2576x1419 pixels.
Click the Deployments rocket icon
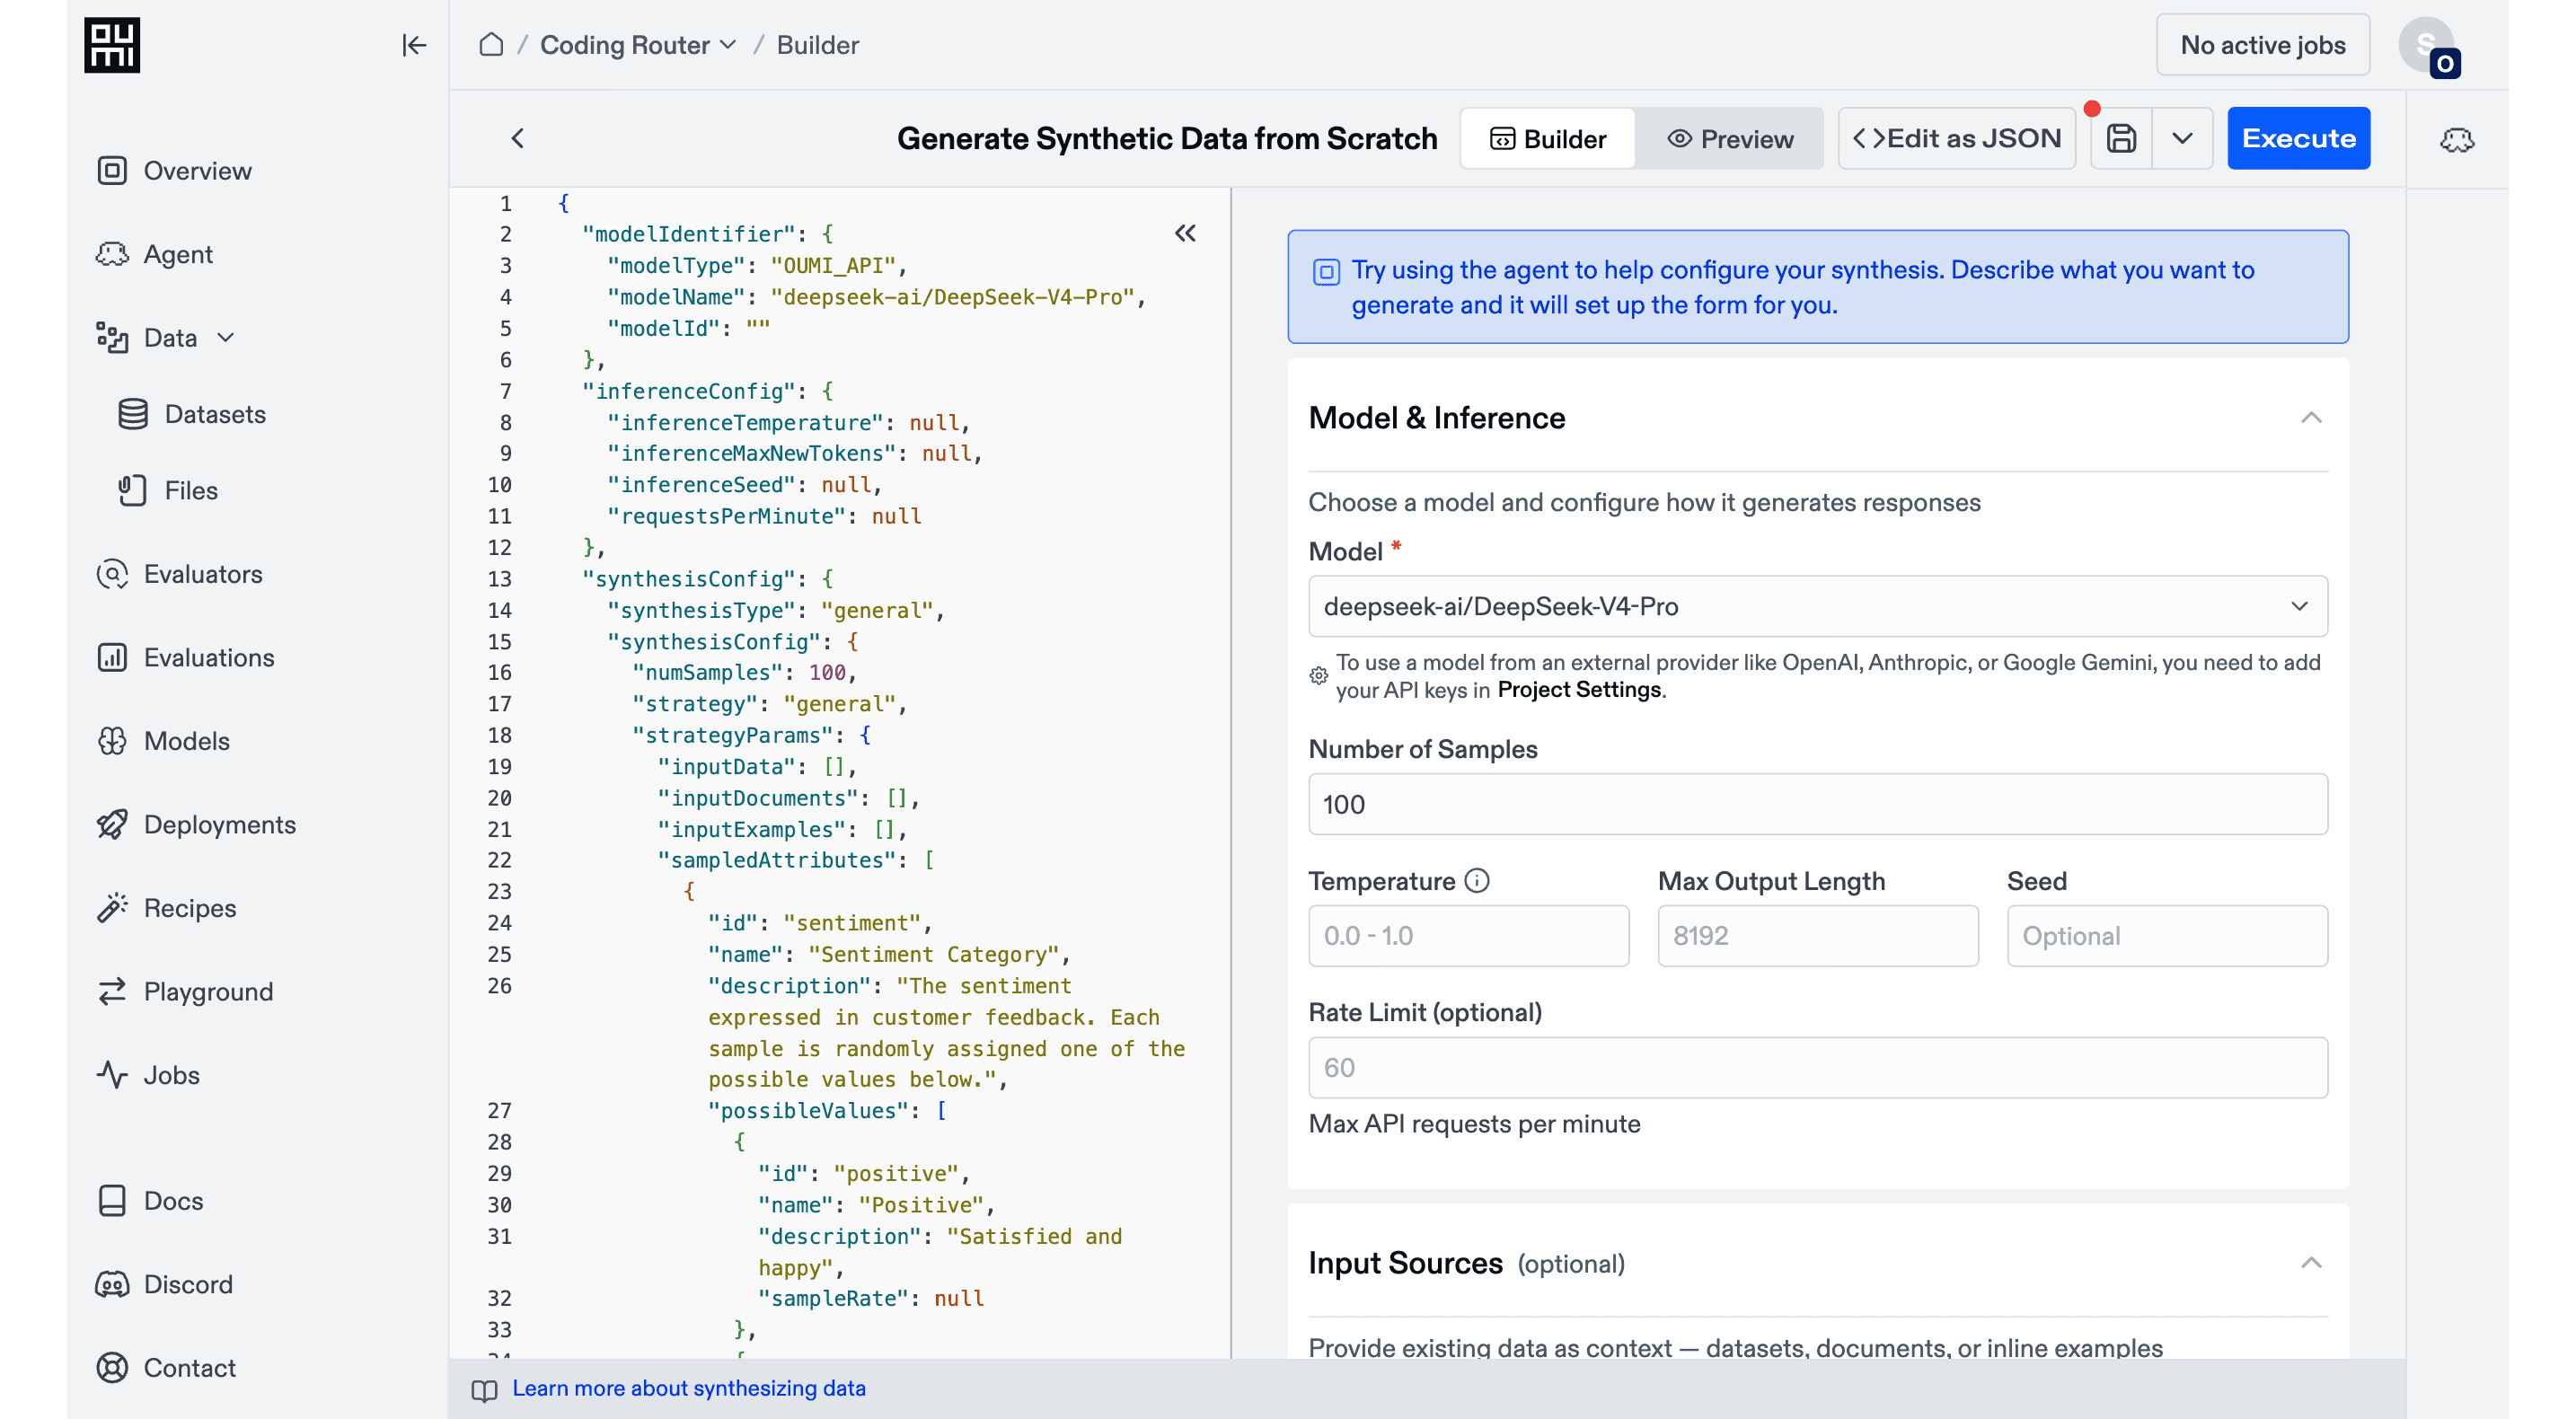[x=112, y=824]
